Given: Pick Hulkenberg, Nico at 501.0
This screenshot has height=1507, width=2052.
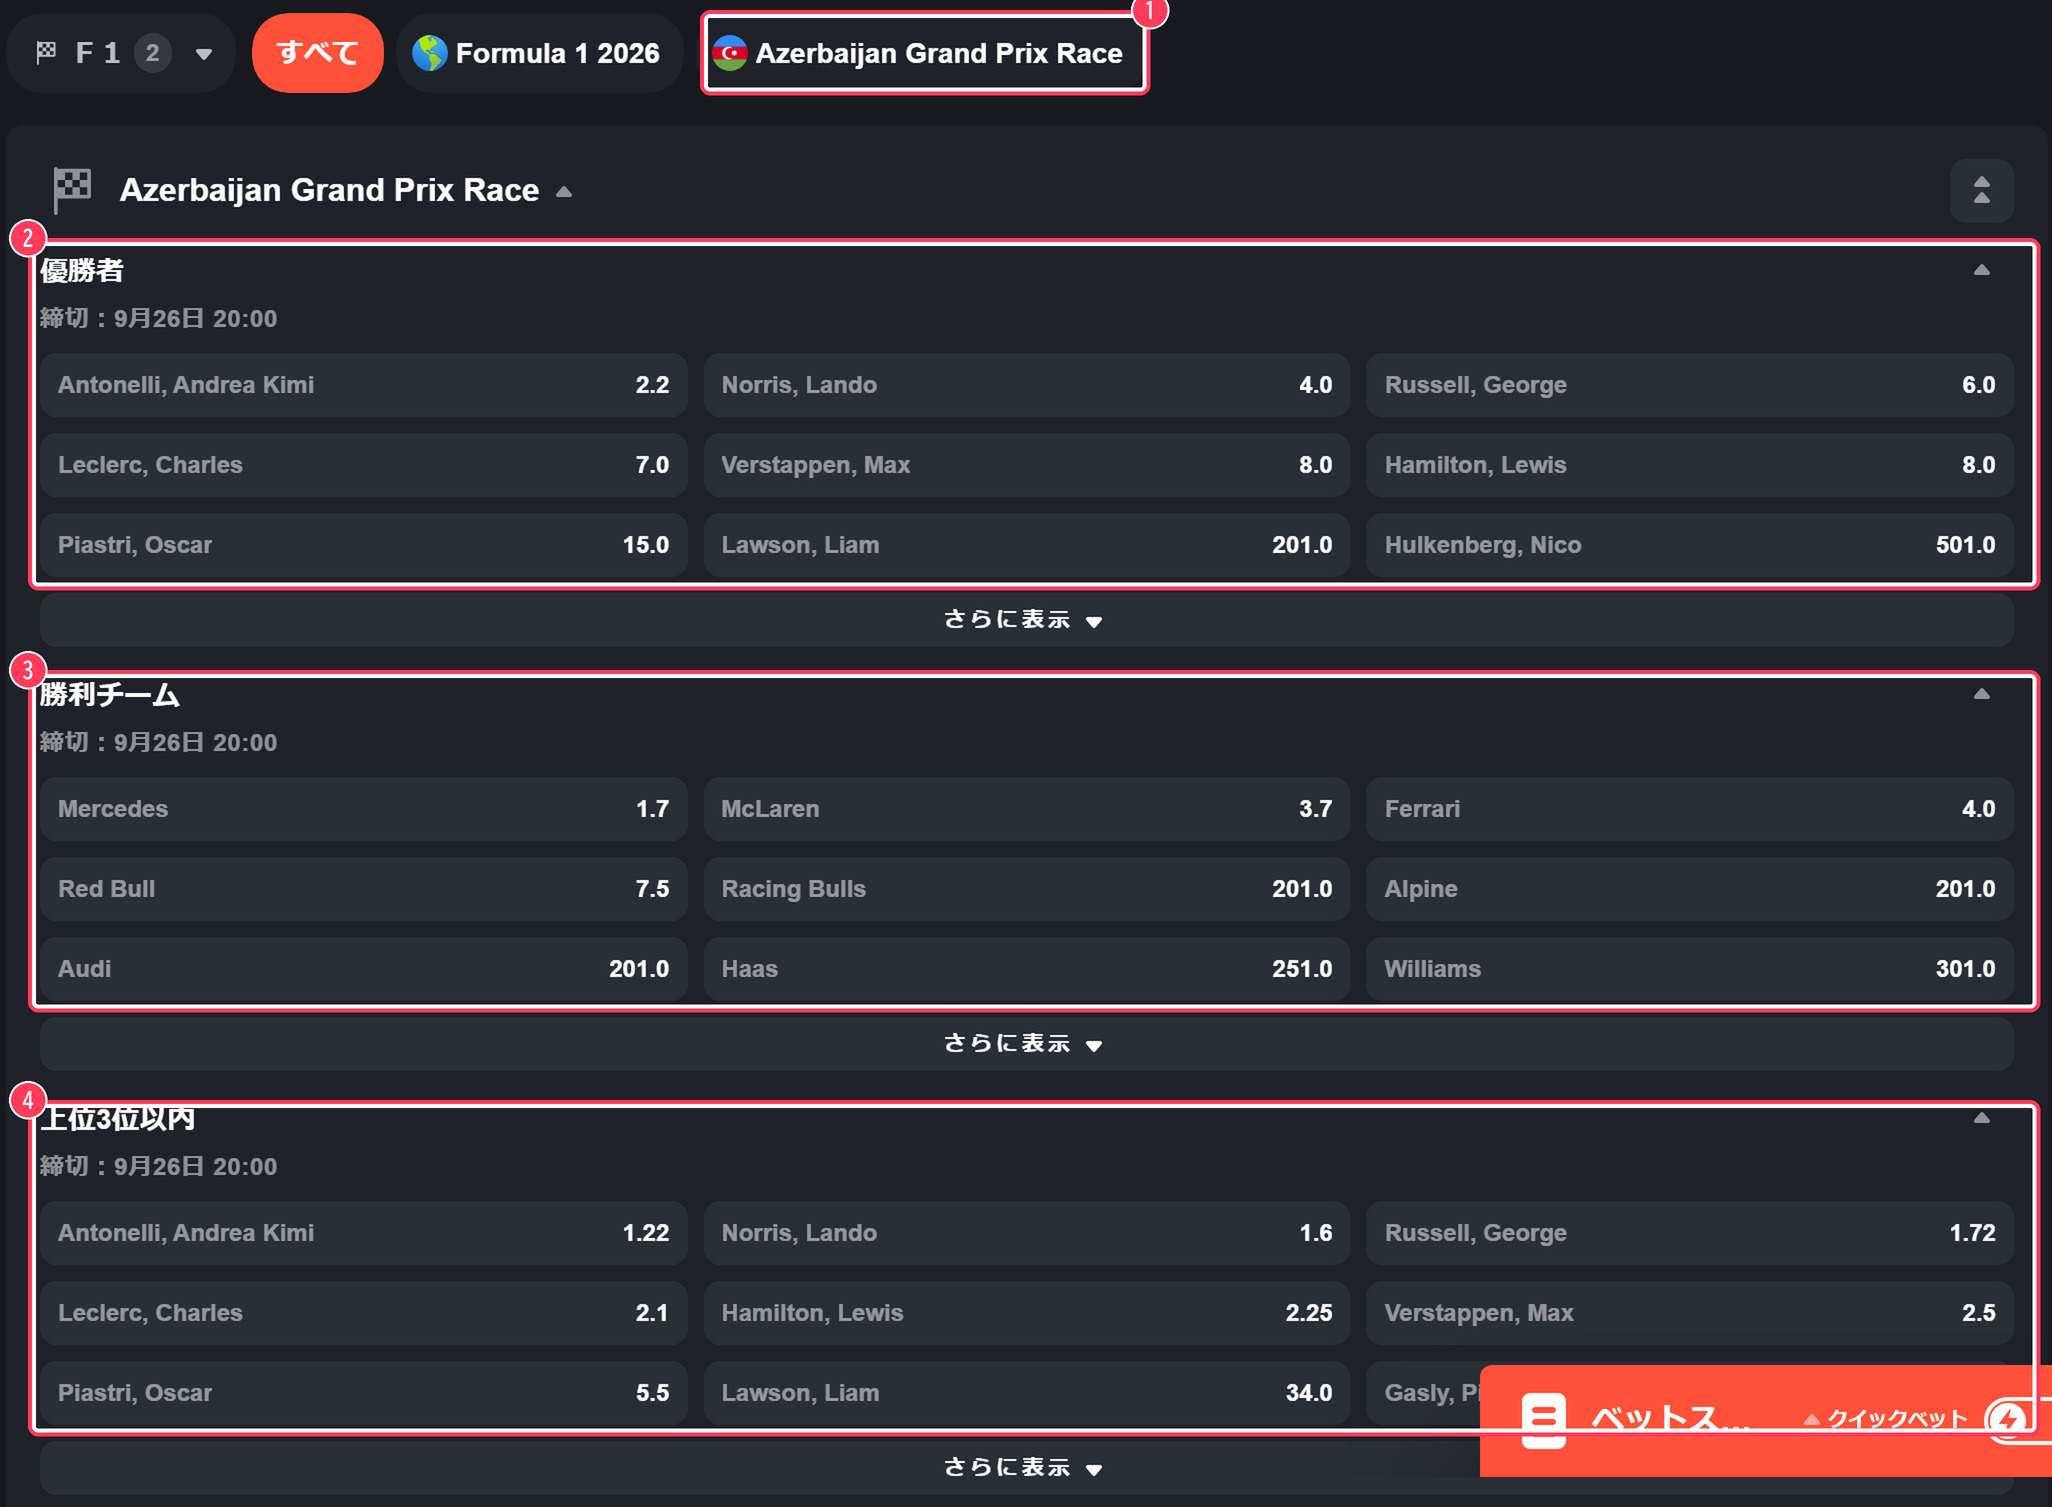Looking at the screenshot, I should pyautogui.click(x=1690, y=545).
